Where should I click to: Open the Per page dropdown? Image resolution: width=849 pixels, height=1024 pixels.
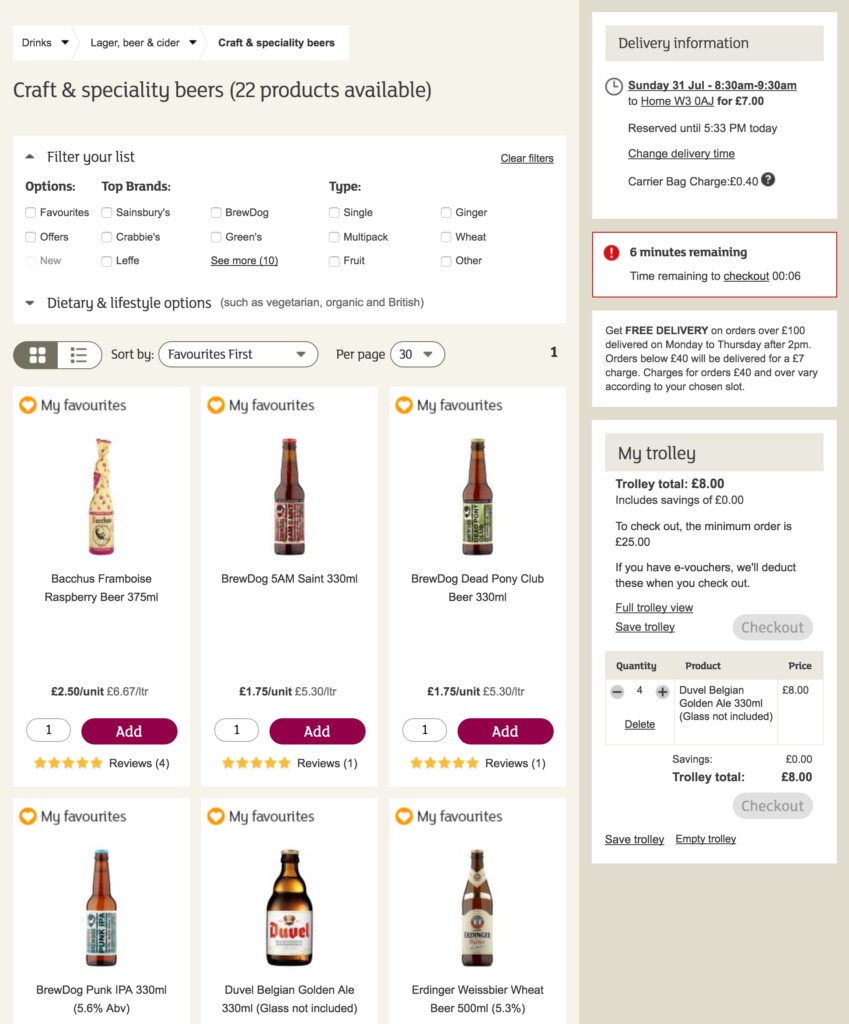point(417,354)
